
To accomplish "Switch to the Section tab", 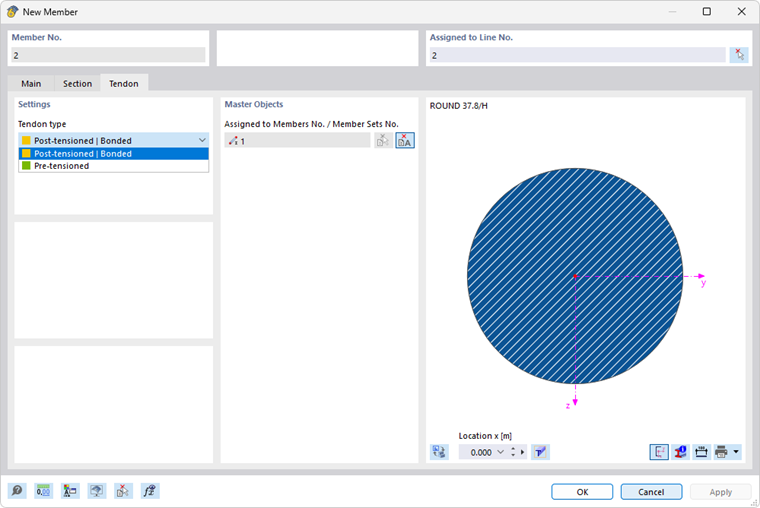I will (77, 83).
